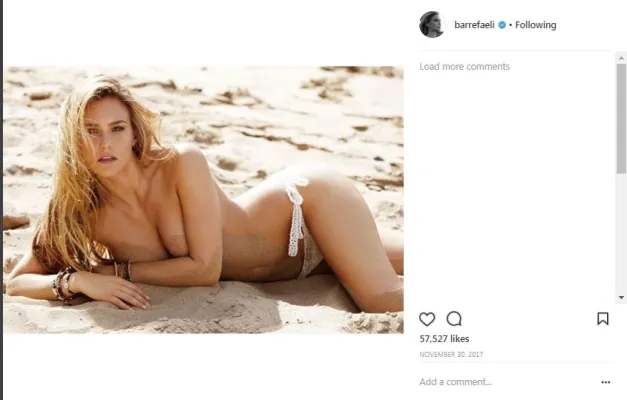Open more options three-dot menu
Screen dimensions: 627x400
(605, 382)
